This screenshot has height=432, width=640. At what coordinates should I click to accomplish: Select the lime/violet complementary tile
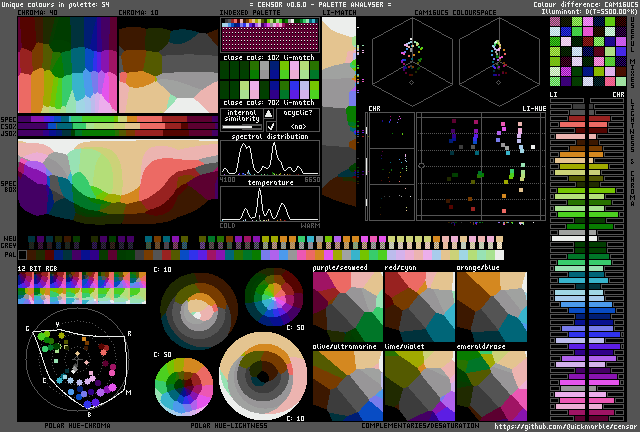click(419, 384)
